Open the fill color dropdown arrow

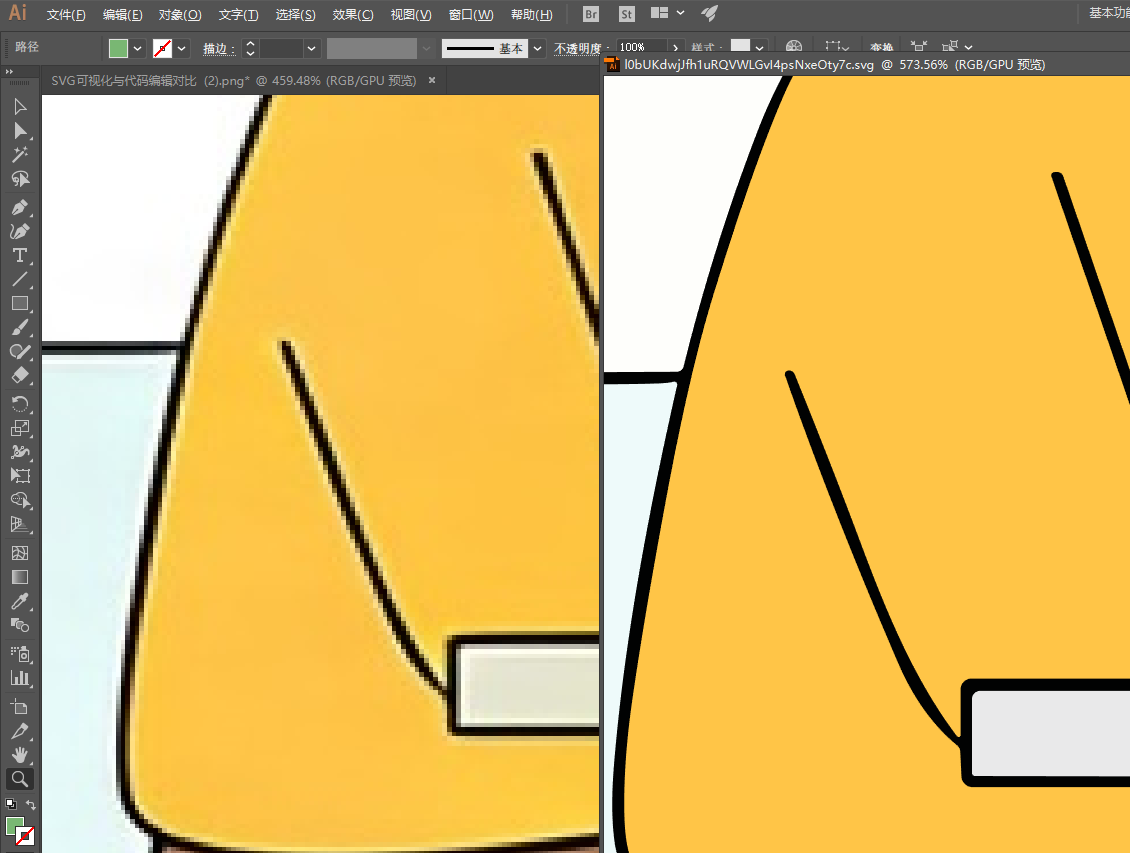138,48
